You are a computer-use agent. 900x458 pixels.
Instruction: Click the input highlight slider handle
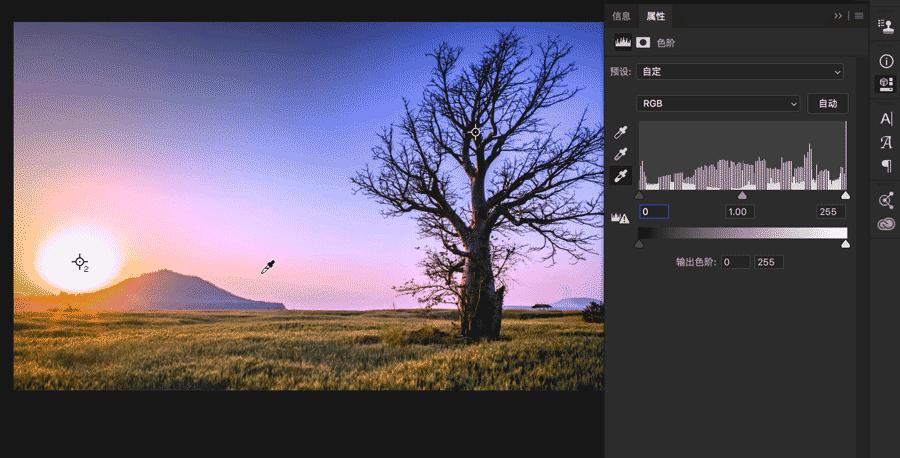[845, 196]
